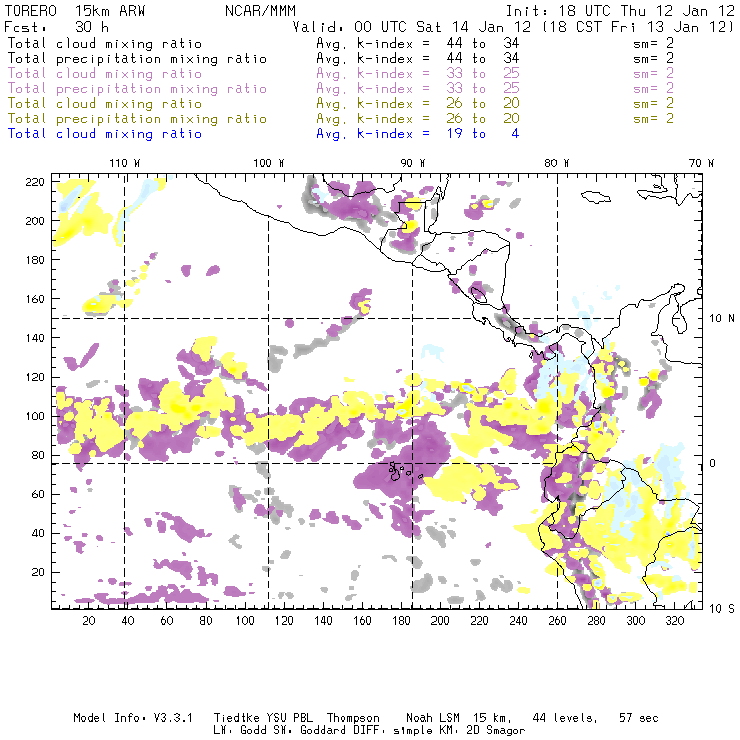
Task: Select the "70 W" longitude label
Action: pyautogui.click(x=701, y=163)
